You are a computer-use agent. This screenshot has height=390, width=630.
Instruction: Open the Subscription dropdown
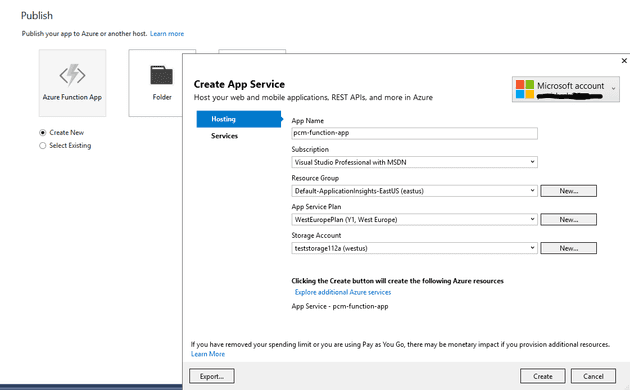pos(414,162)
